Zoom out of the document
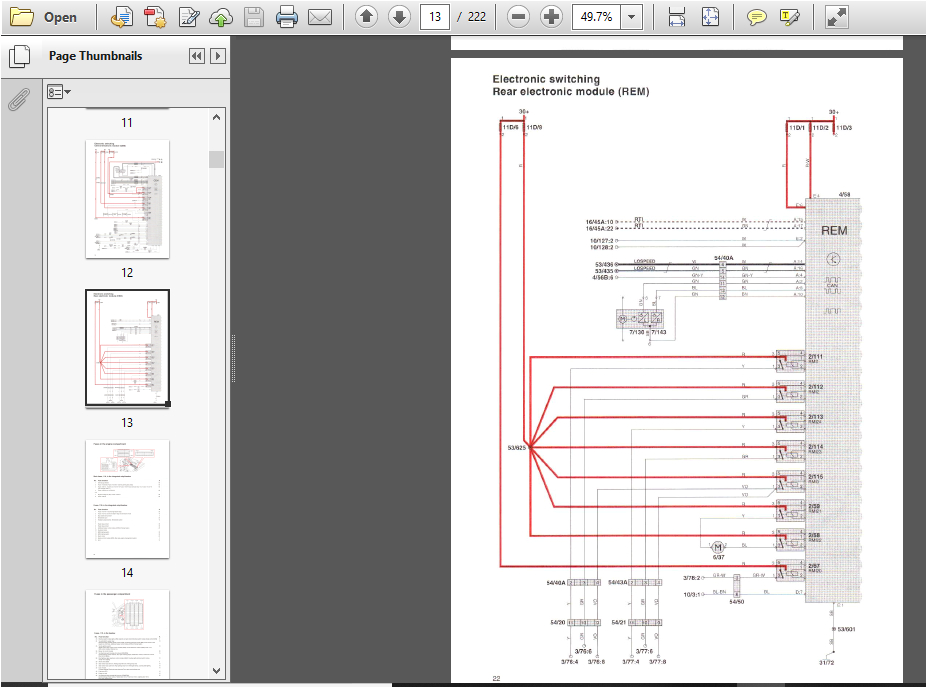The width and height of the screenshot is (927, 688). [x=517, y=17]
